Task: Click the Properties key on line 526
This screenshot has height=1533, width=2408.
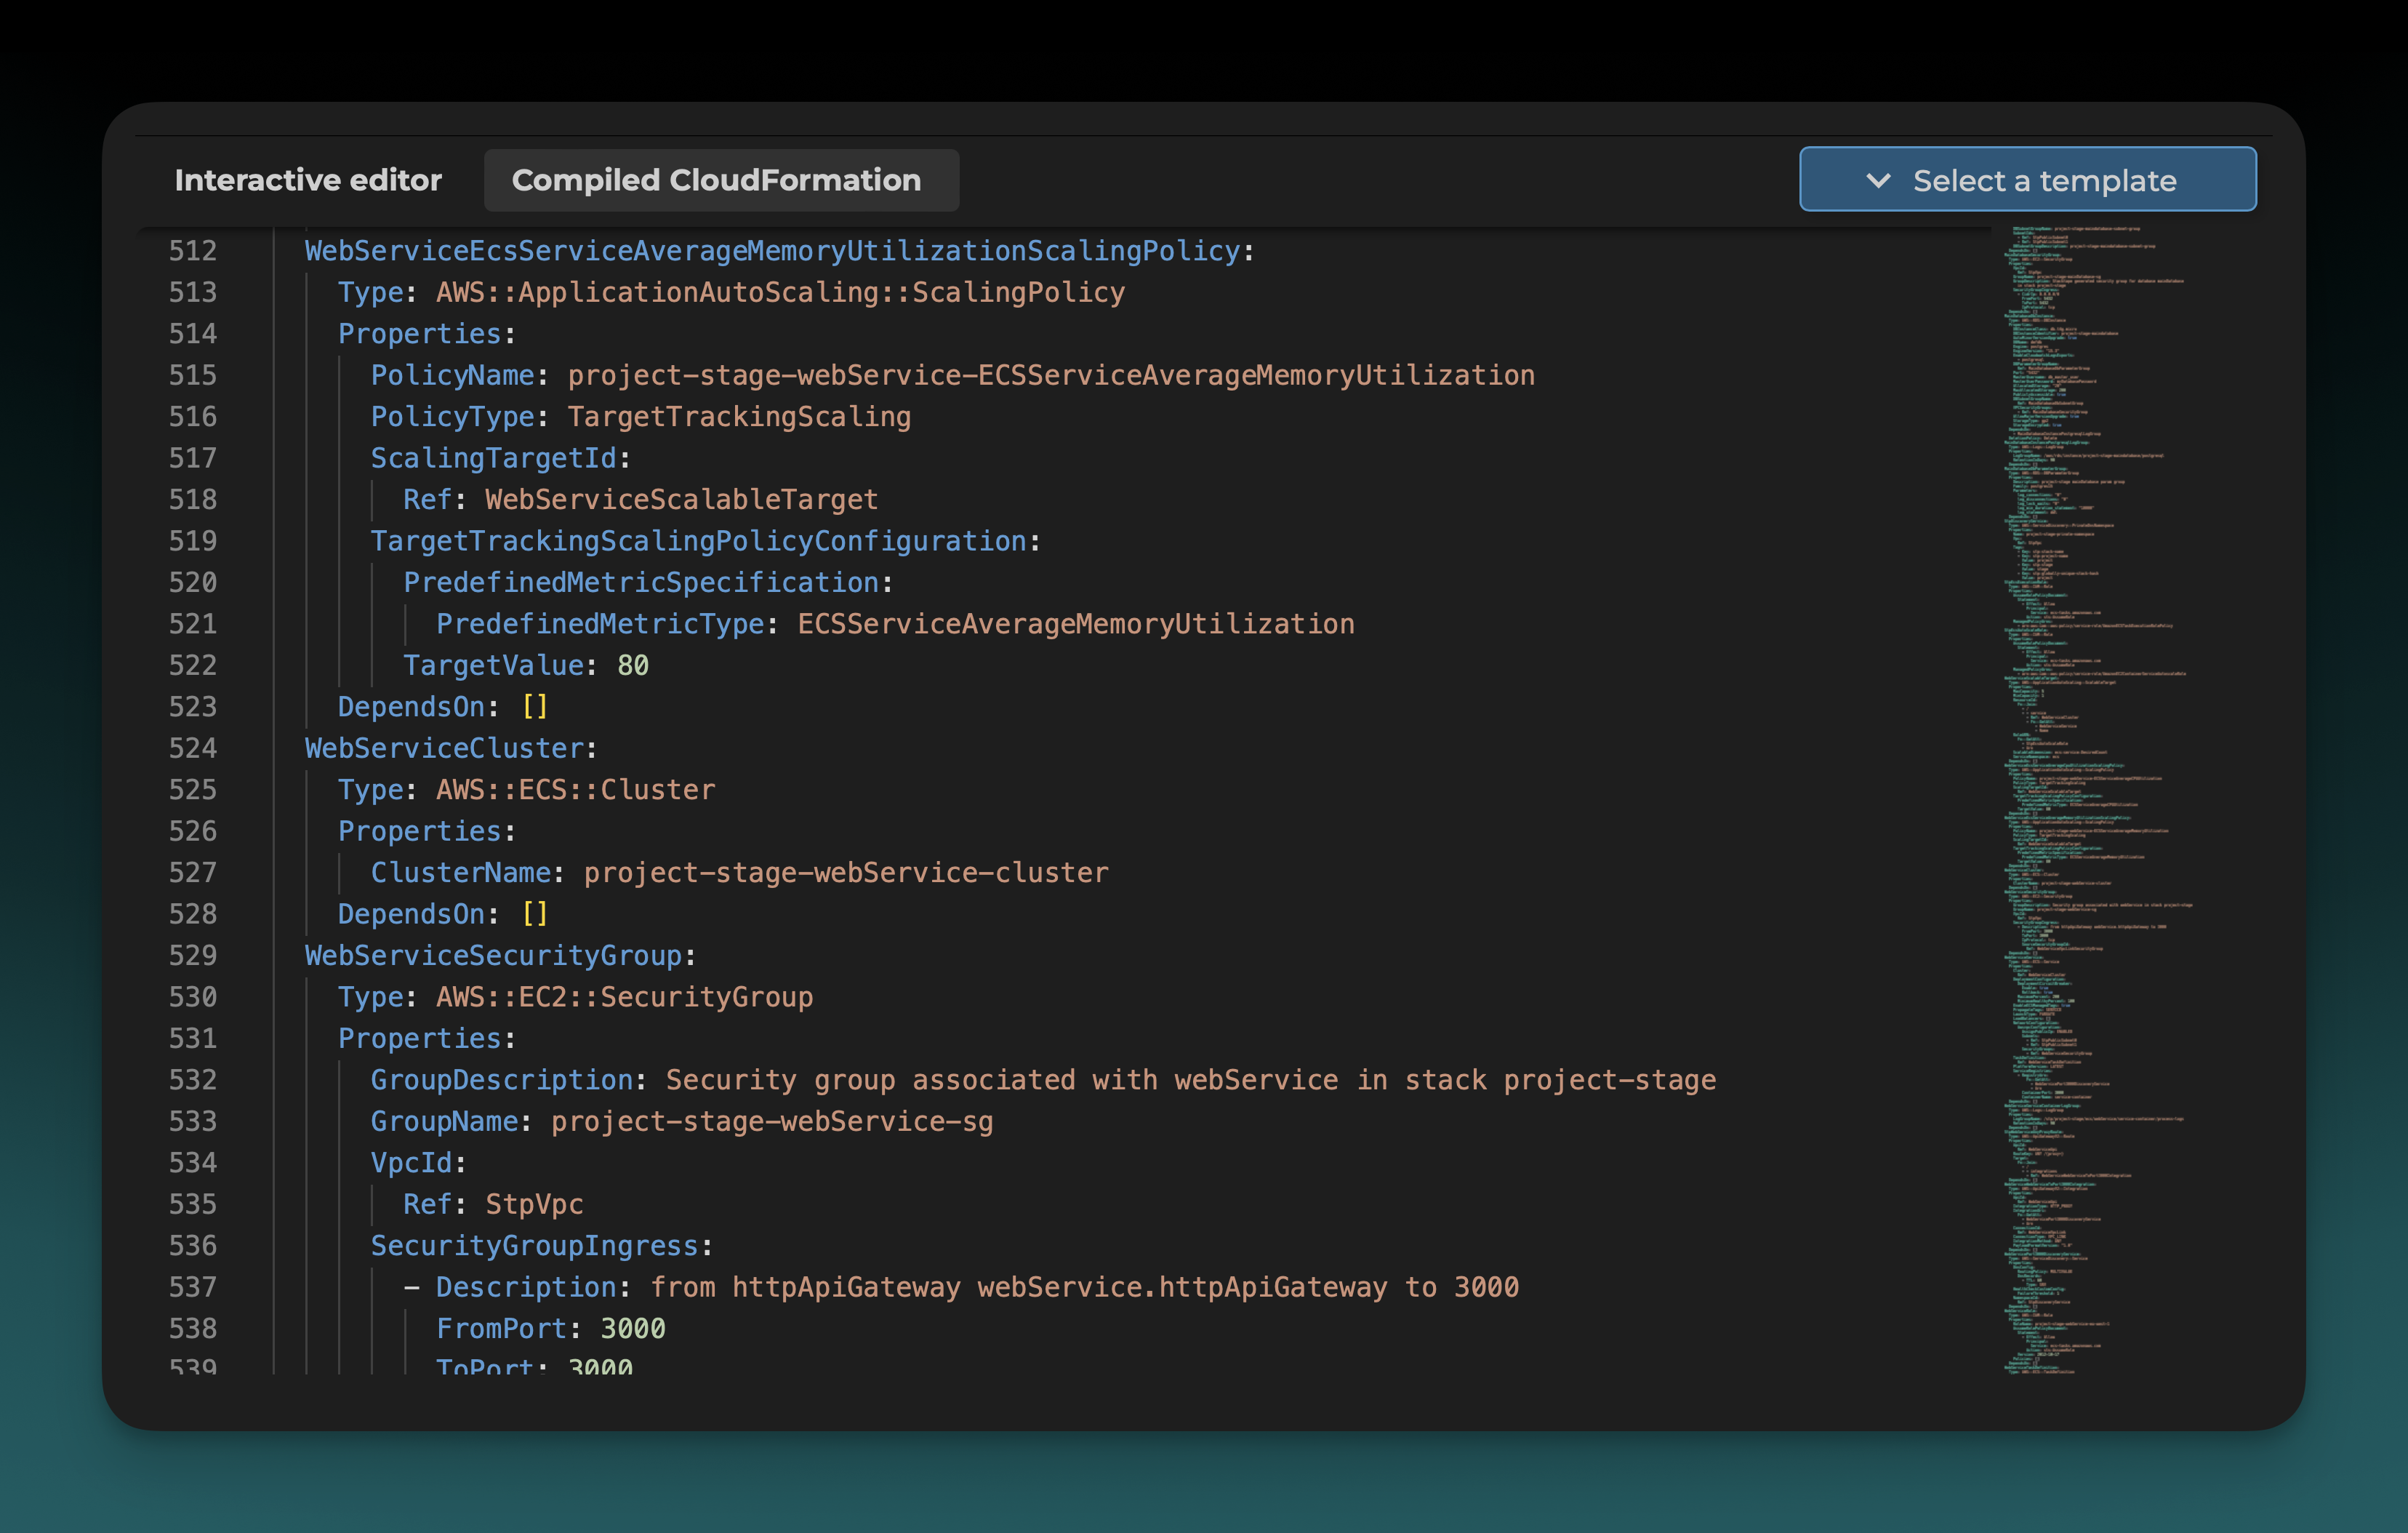Action: click(420, 832)
